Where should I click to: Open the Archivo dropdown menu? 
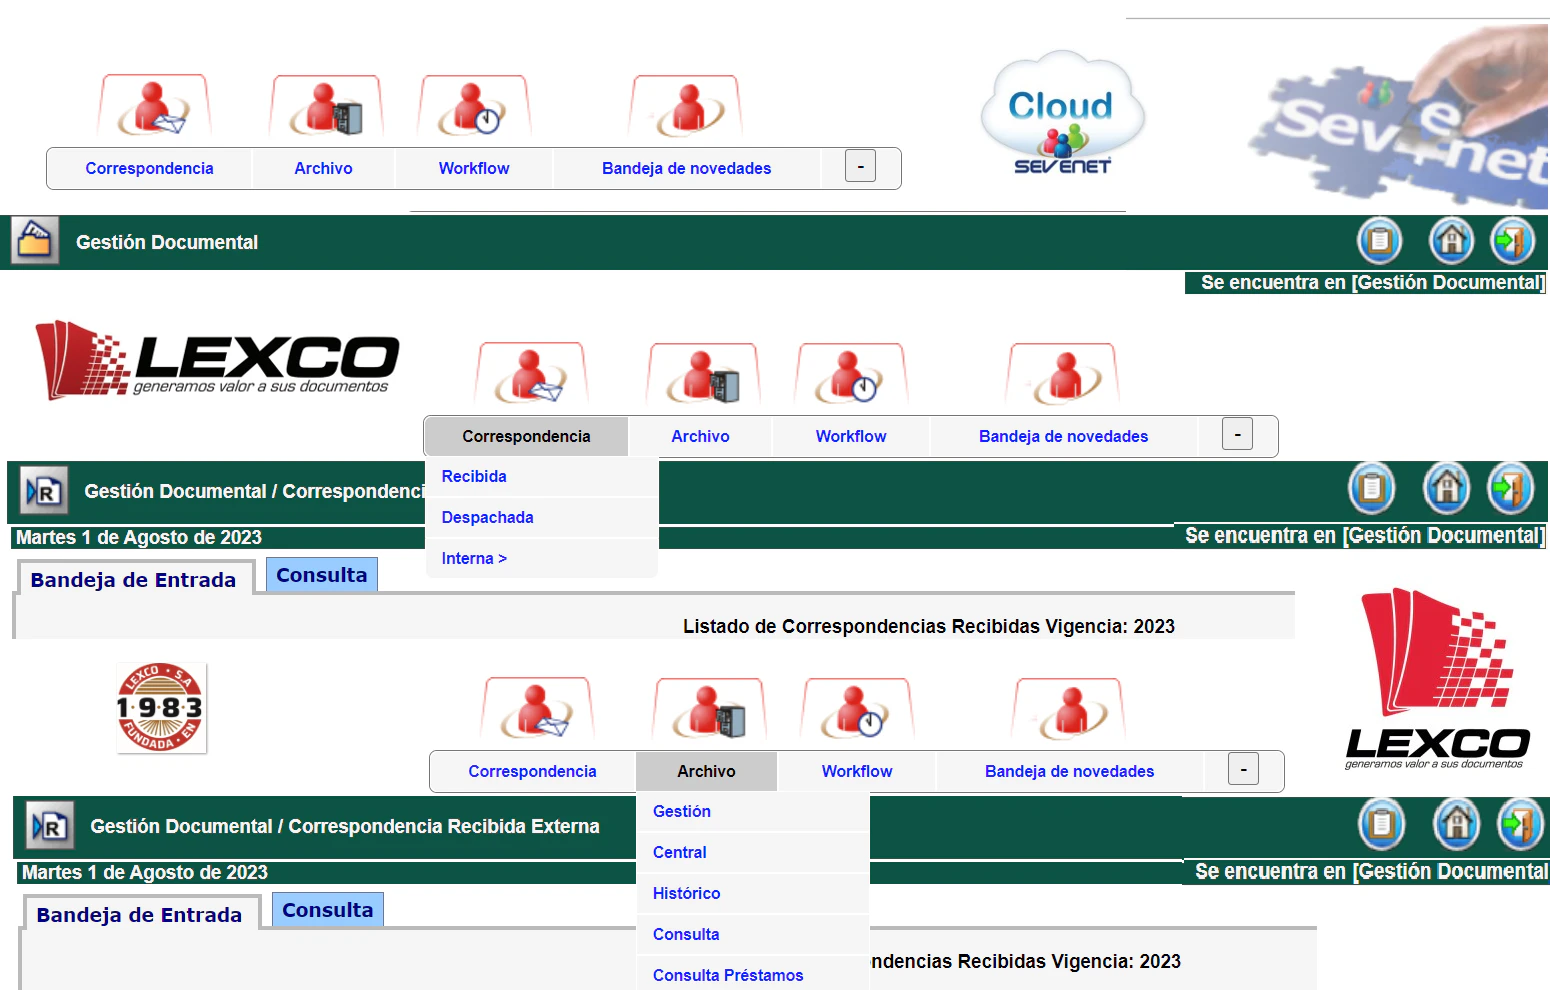(706, 771)
